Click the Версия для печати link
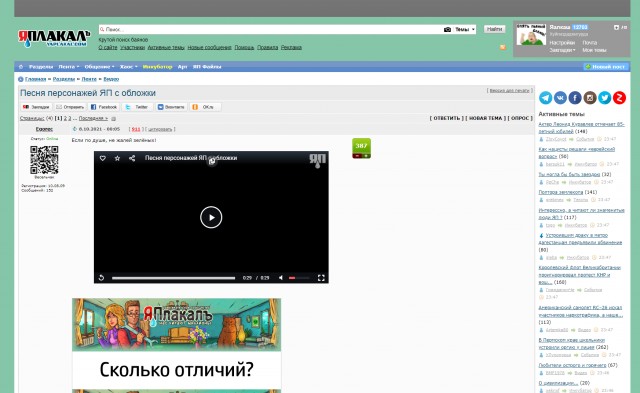This screenshot has height=393, width=640. pyautogui.click(x=509, y=90)
